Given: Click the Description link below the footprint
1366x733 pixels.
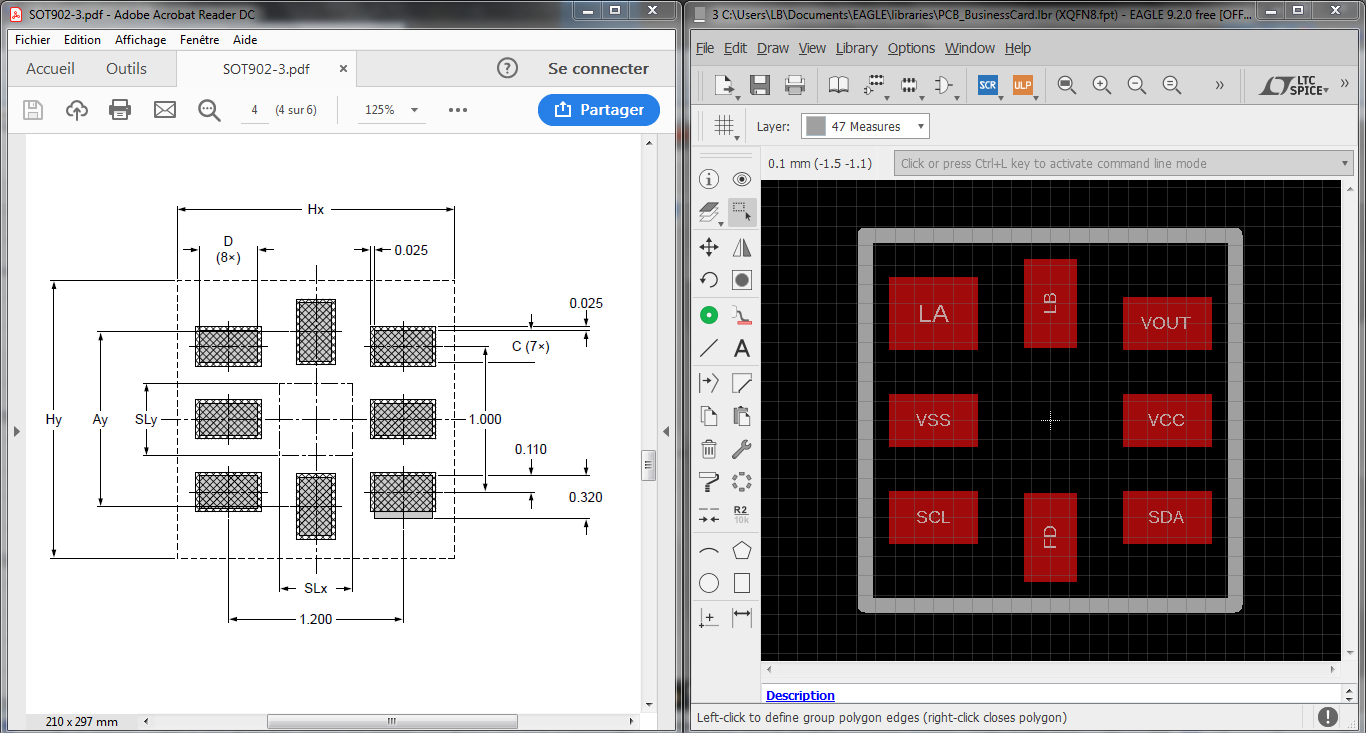Looking at the screenshot, I should click(x=800, y=695).
